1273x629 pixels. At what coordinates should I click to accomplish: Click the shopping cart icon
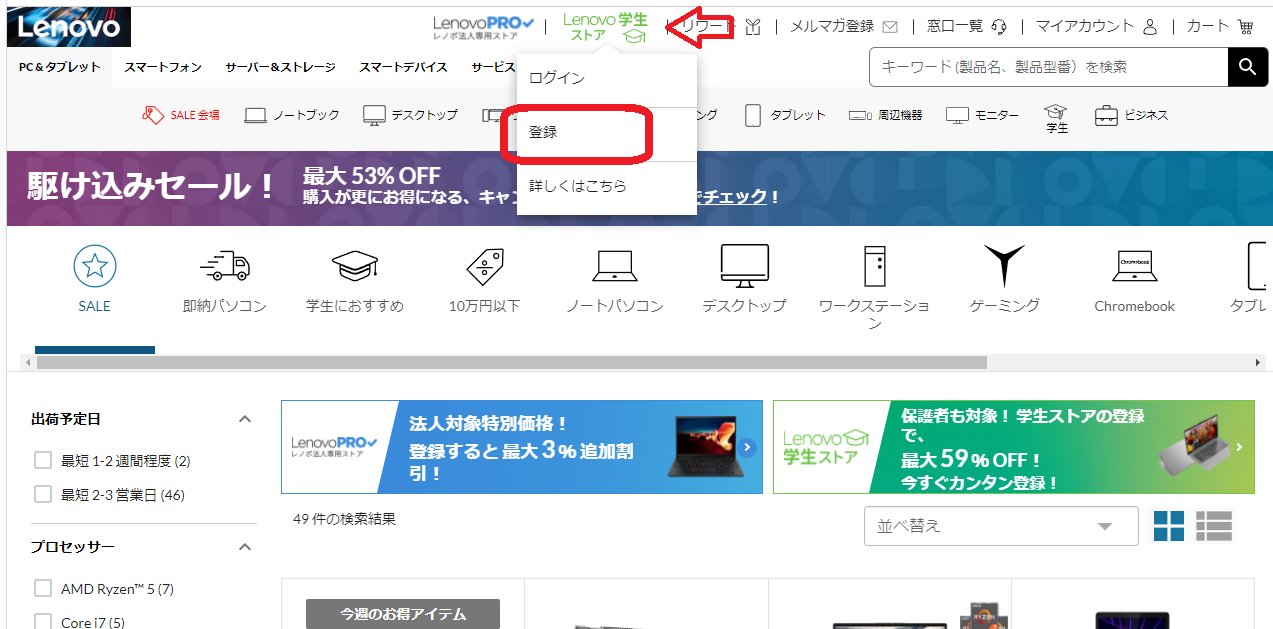pos(1245,26)
